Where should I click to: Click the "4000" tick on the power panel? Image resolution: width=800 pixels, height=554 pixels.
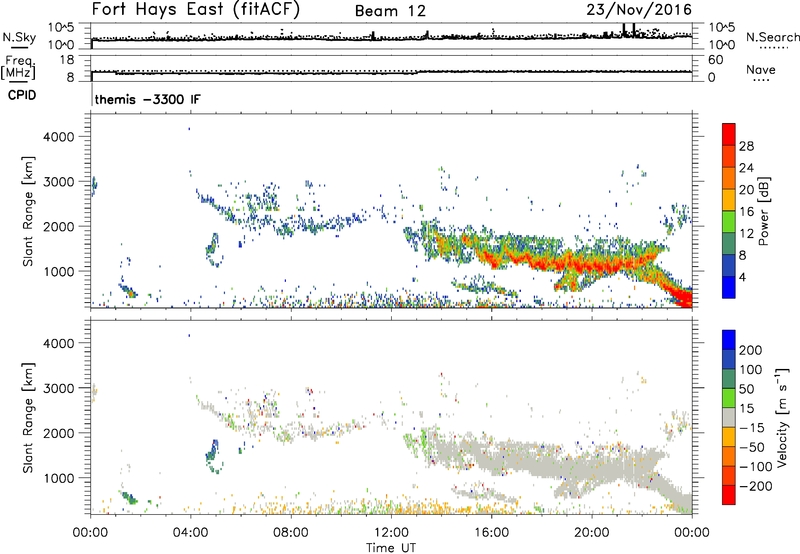tap(59, 137)
